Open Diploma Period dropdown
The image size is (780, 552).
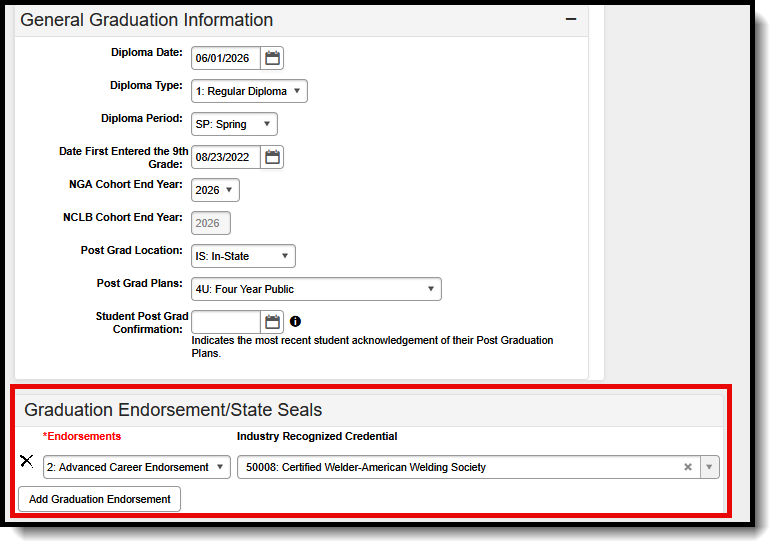(234, 124)
